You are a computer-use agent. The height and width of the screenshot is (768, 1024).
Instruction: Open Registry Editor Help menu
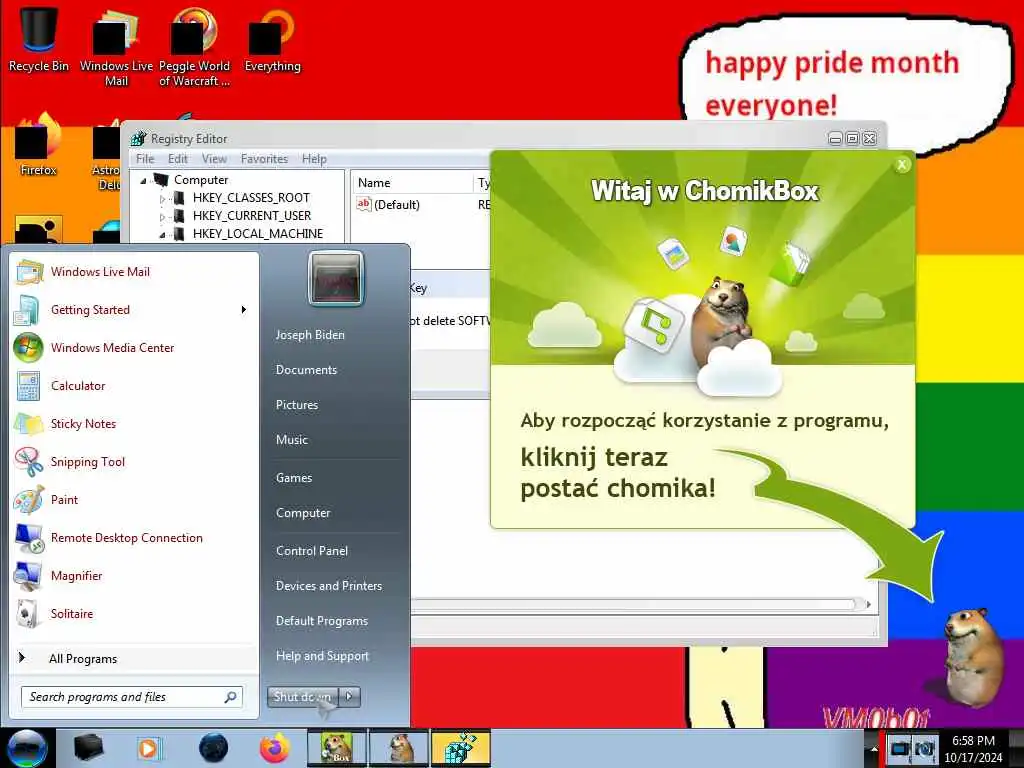[314, 159]
